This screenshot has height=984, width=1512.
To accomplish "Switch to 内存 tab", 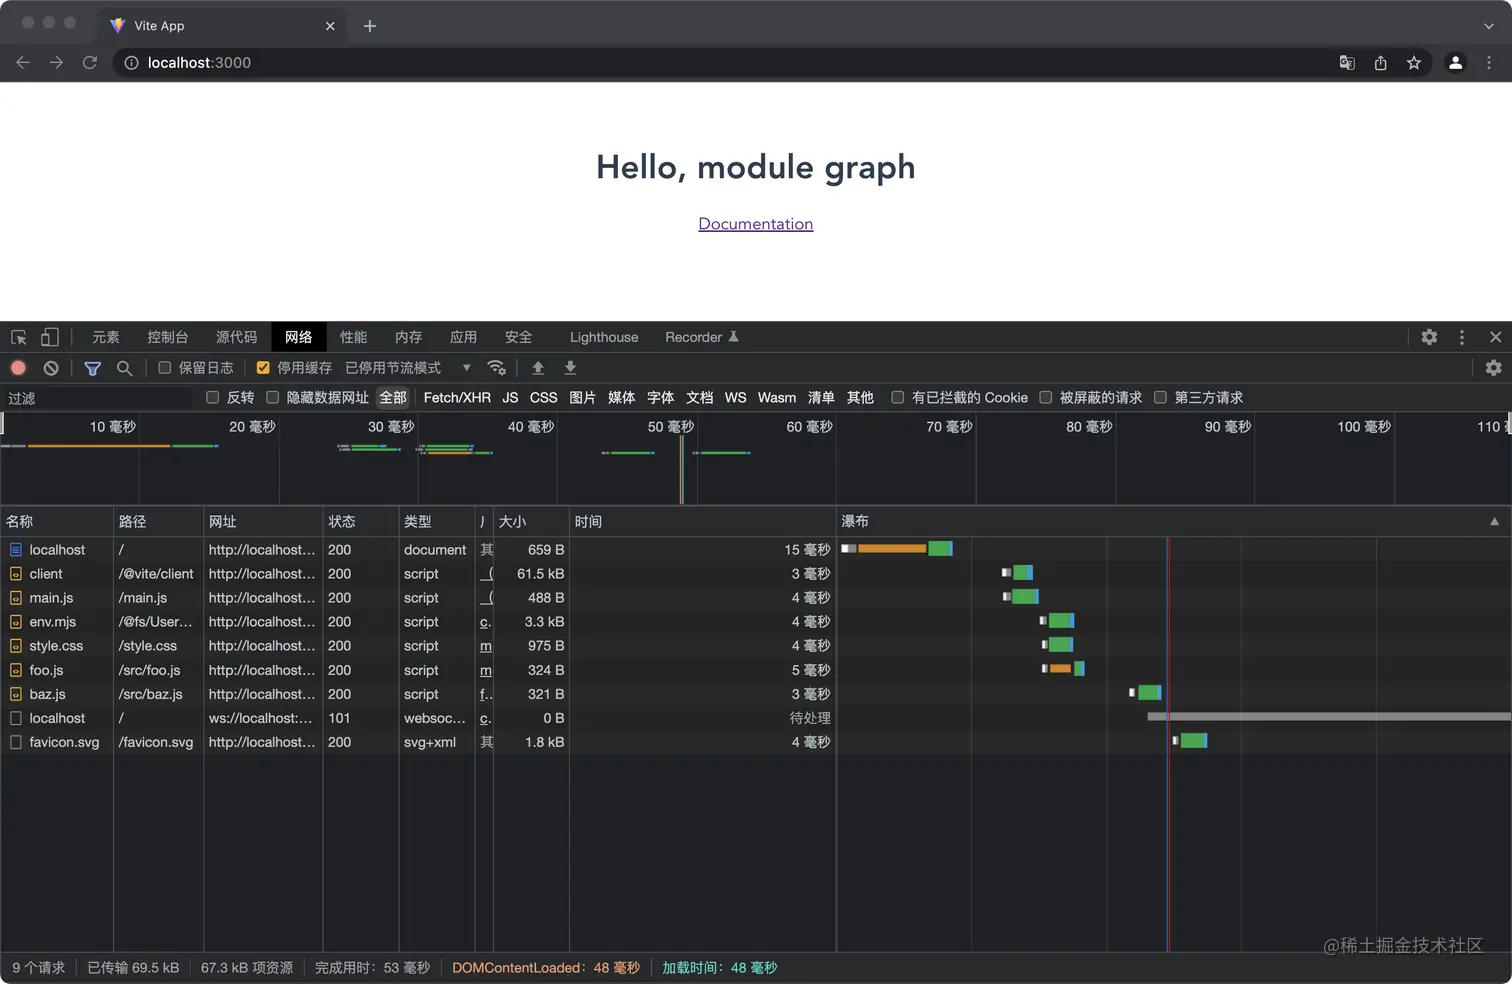I will tap(408, 337).
